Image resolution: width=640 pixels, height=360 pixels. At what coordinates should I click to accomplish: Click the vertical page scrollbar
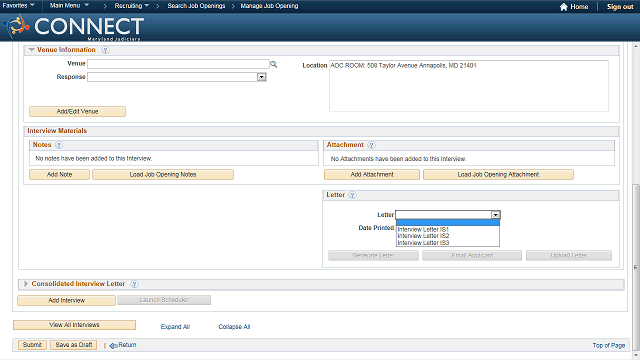(x=636, y=267)
